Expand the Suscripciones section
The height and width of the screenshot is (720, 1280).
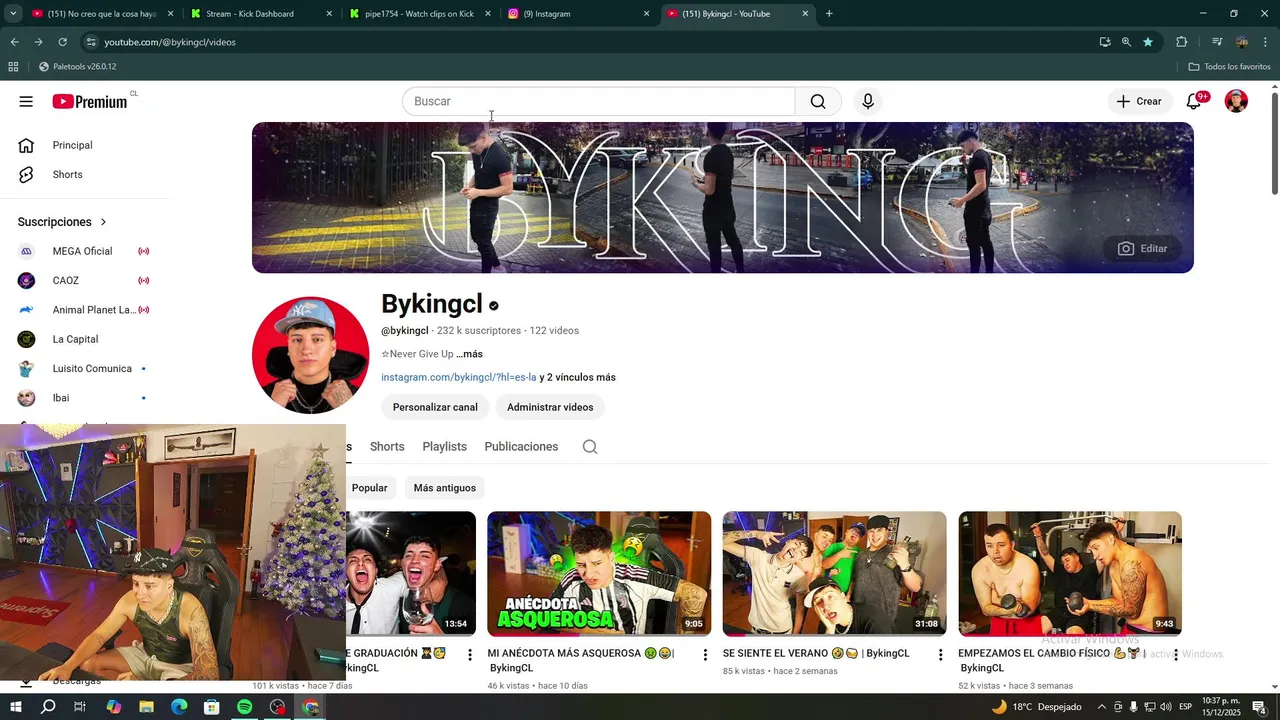coord(62,222)
